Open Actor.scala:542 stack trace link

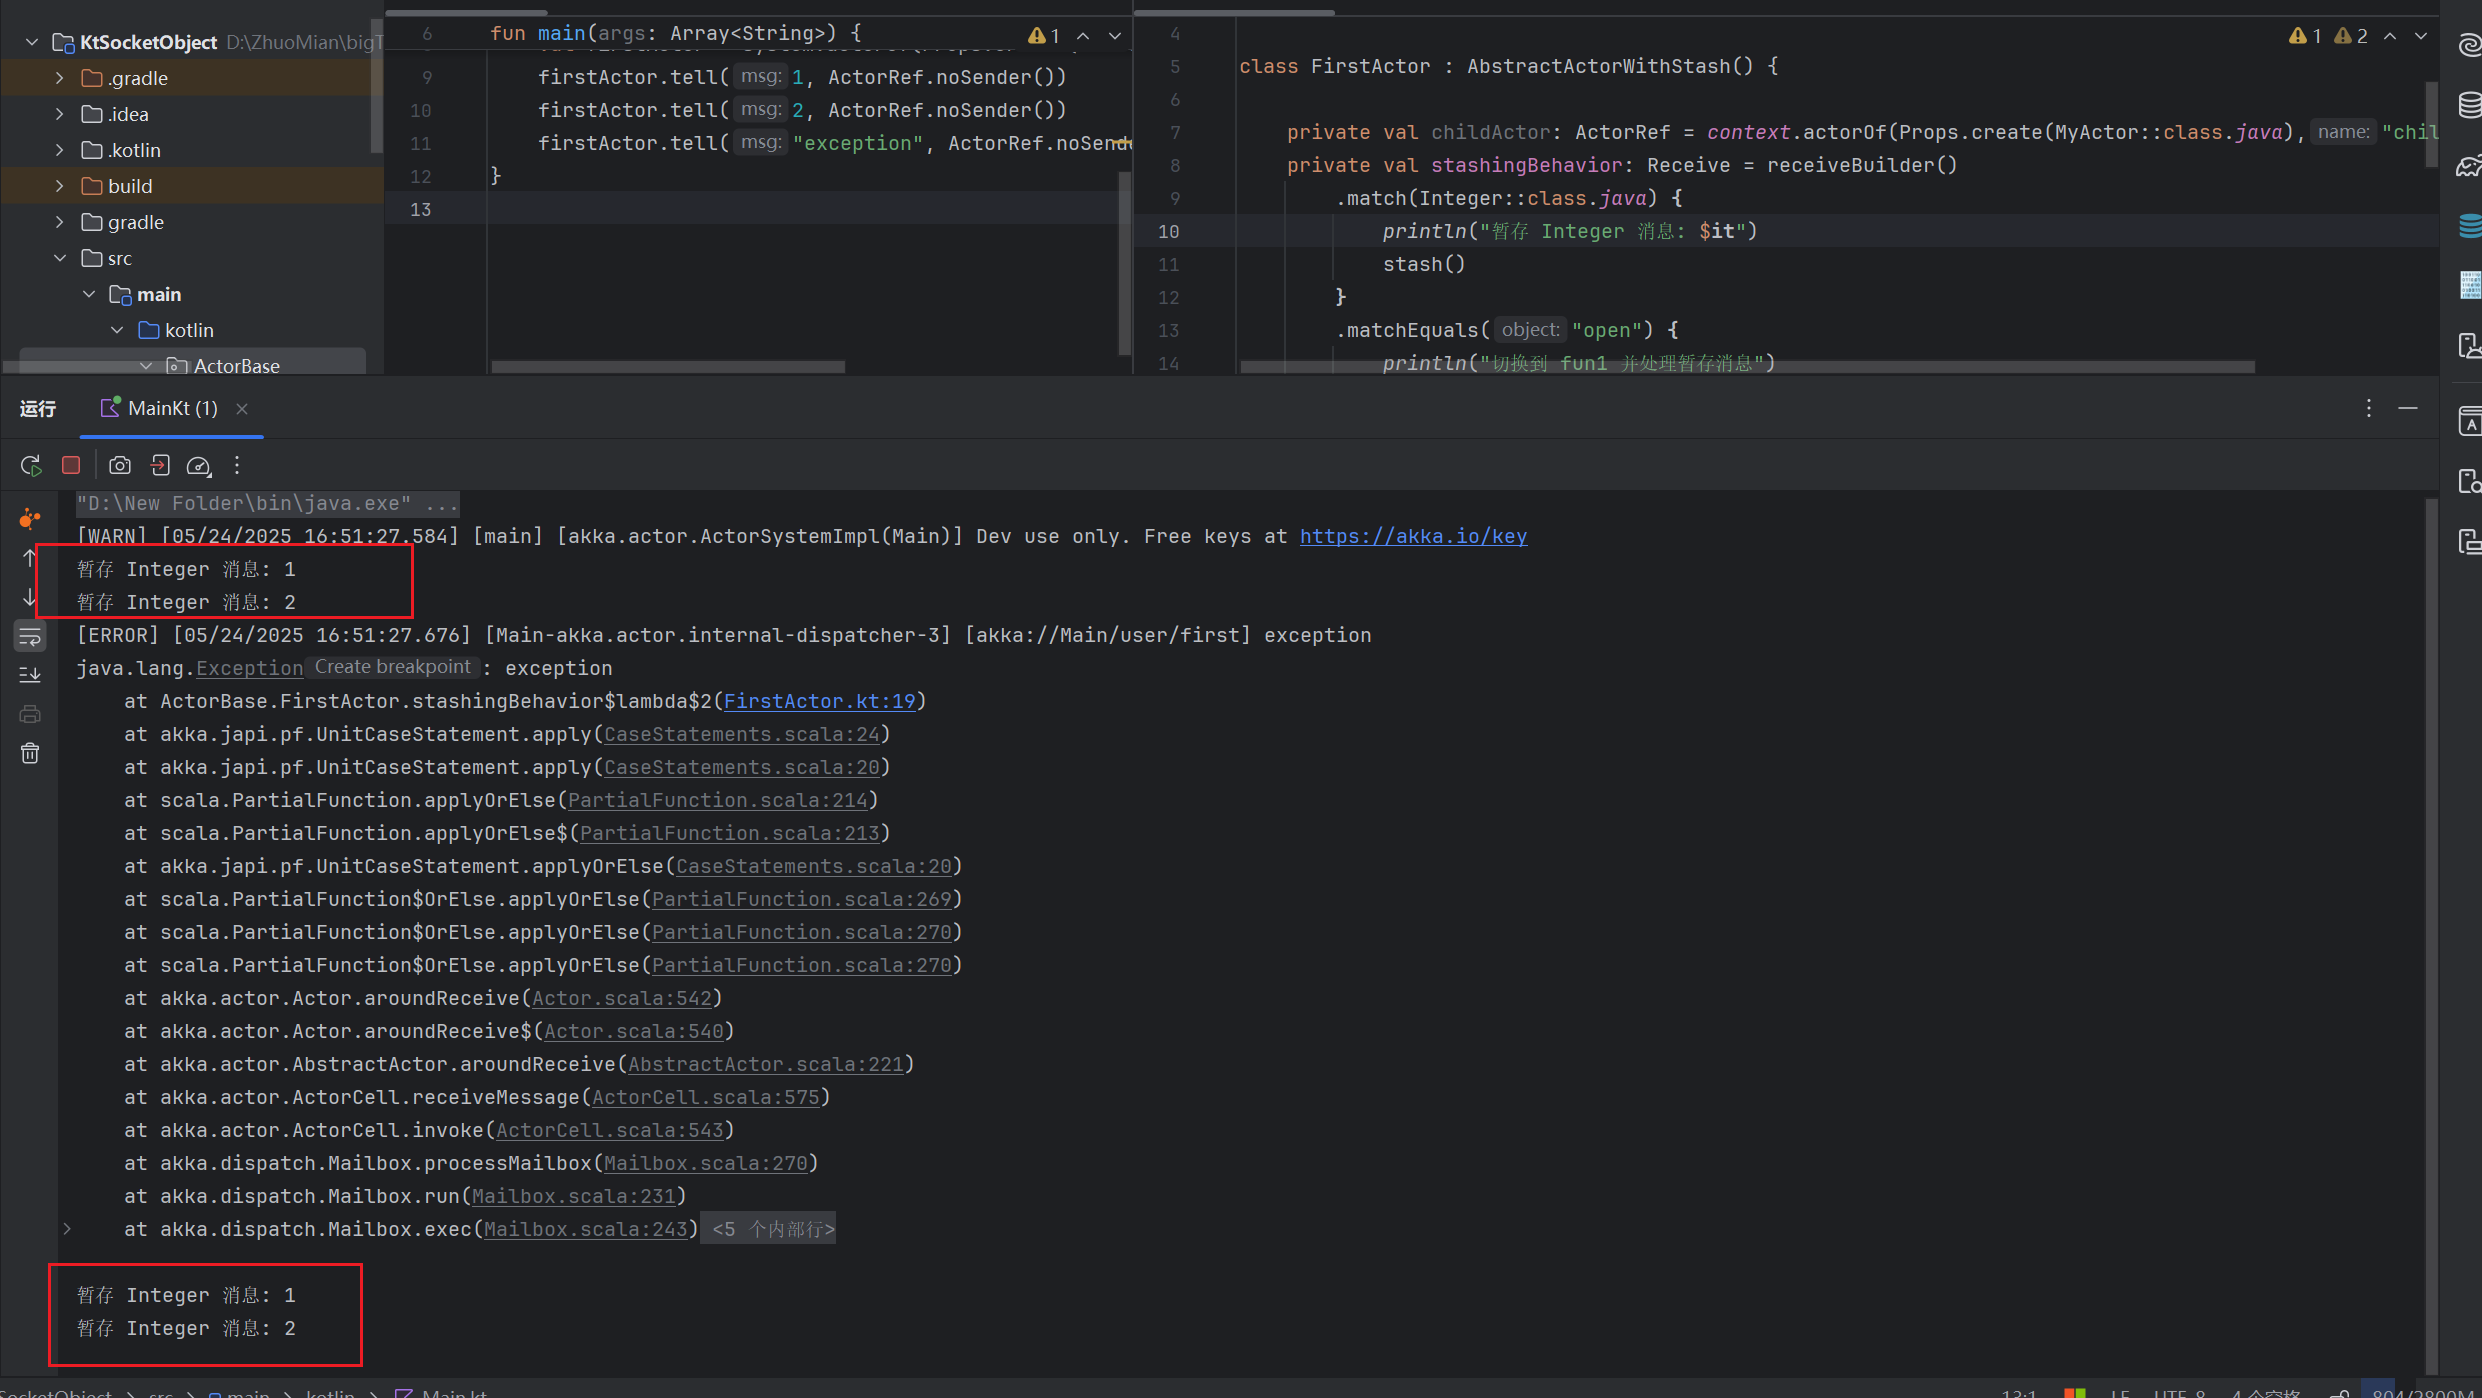tap(621, 998)
